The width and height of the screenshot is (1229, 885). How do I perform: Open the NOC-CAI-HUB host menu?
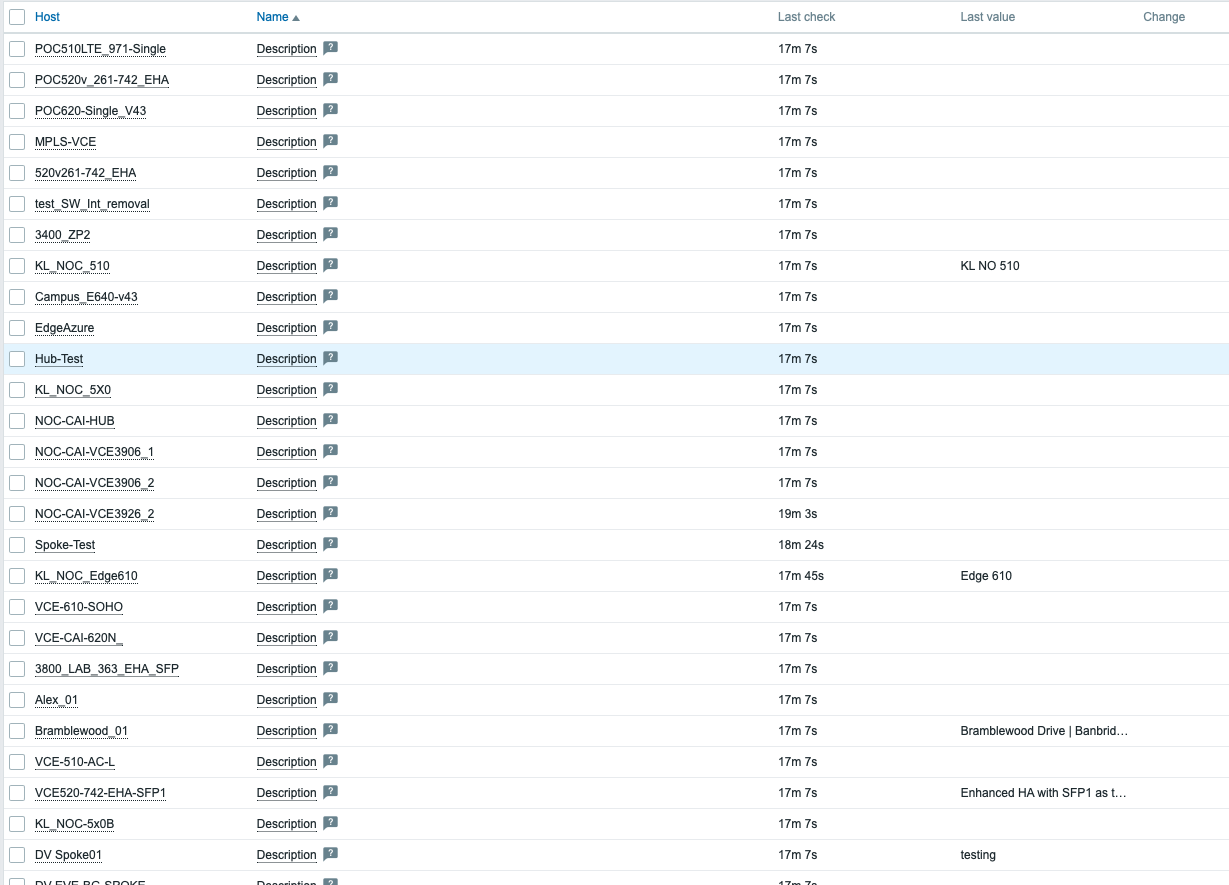[x=75, y=421]
